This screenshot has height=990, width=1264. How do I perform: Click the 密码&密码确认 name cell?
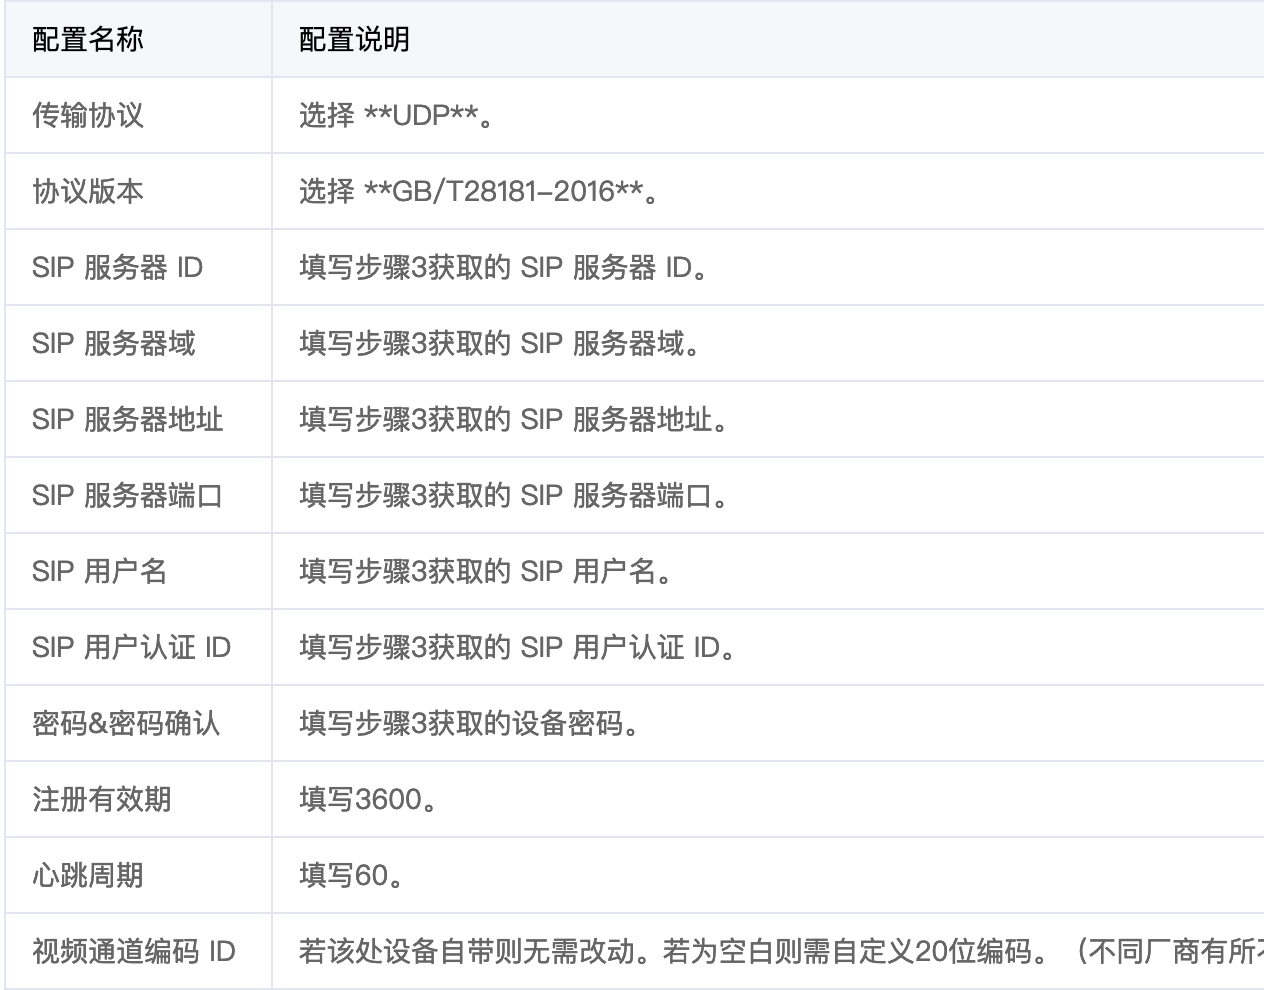[x=126, y=724]
